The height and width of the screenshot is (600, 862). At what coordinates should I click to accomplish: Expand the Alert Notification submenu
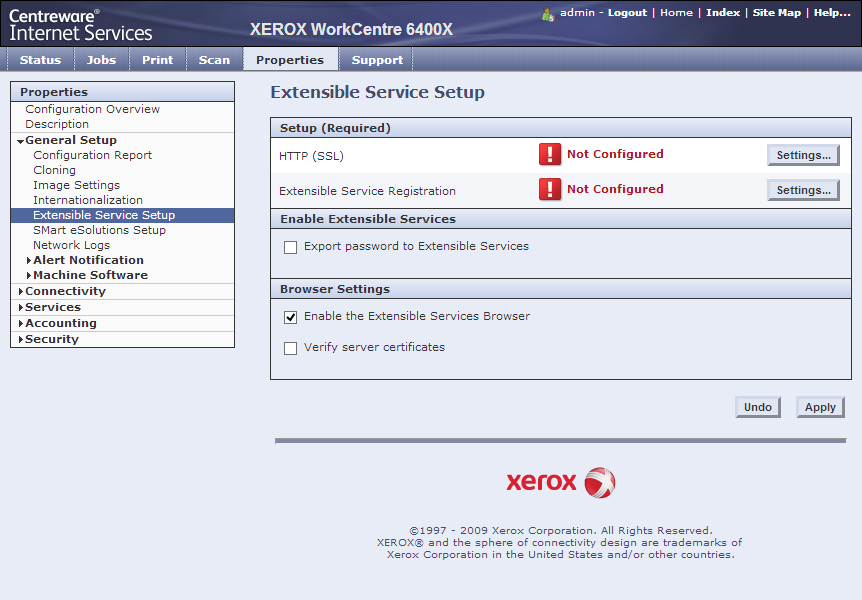click(x=29, y=261)
